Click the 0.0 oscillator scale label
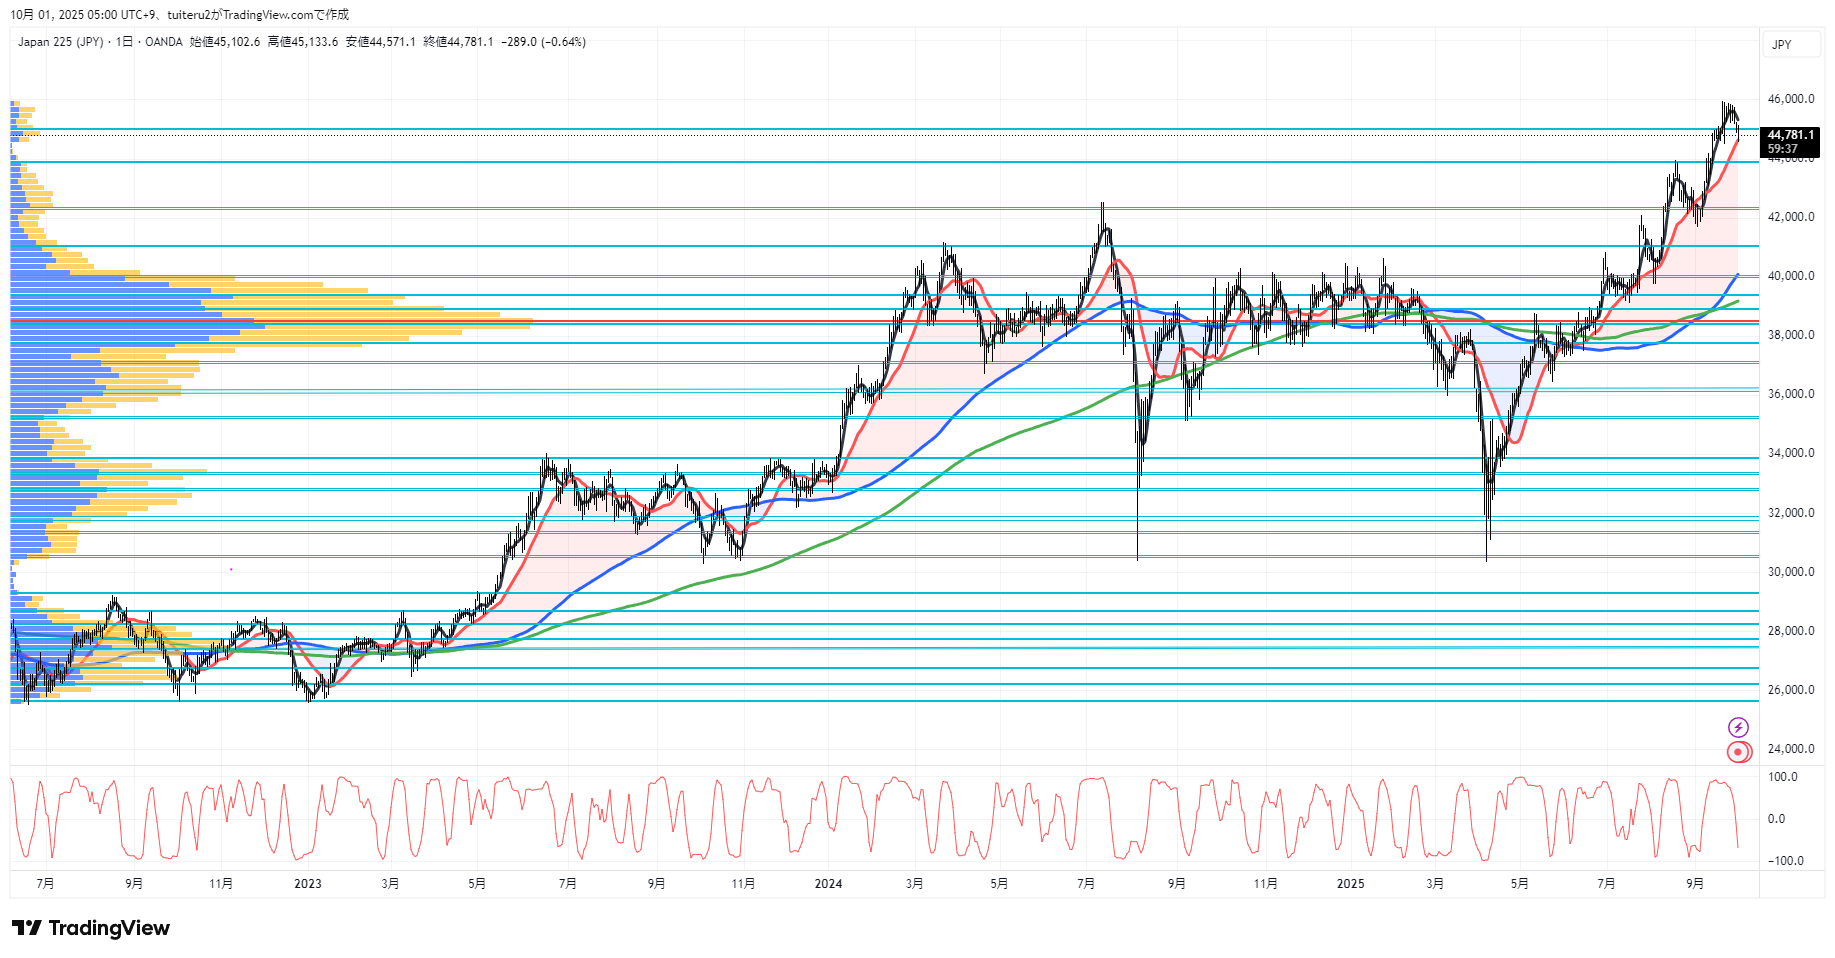 click(1776, 819)
